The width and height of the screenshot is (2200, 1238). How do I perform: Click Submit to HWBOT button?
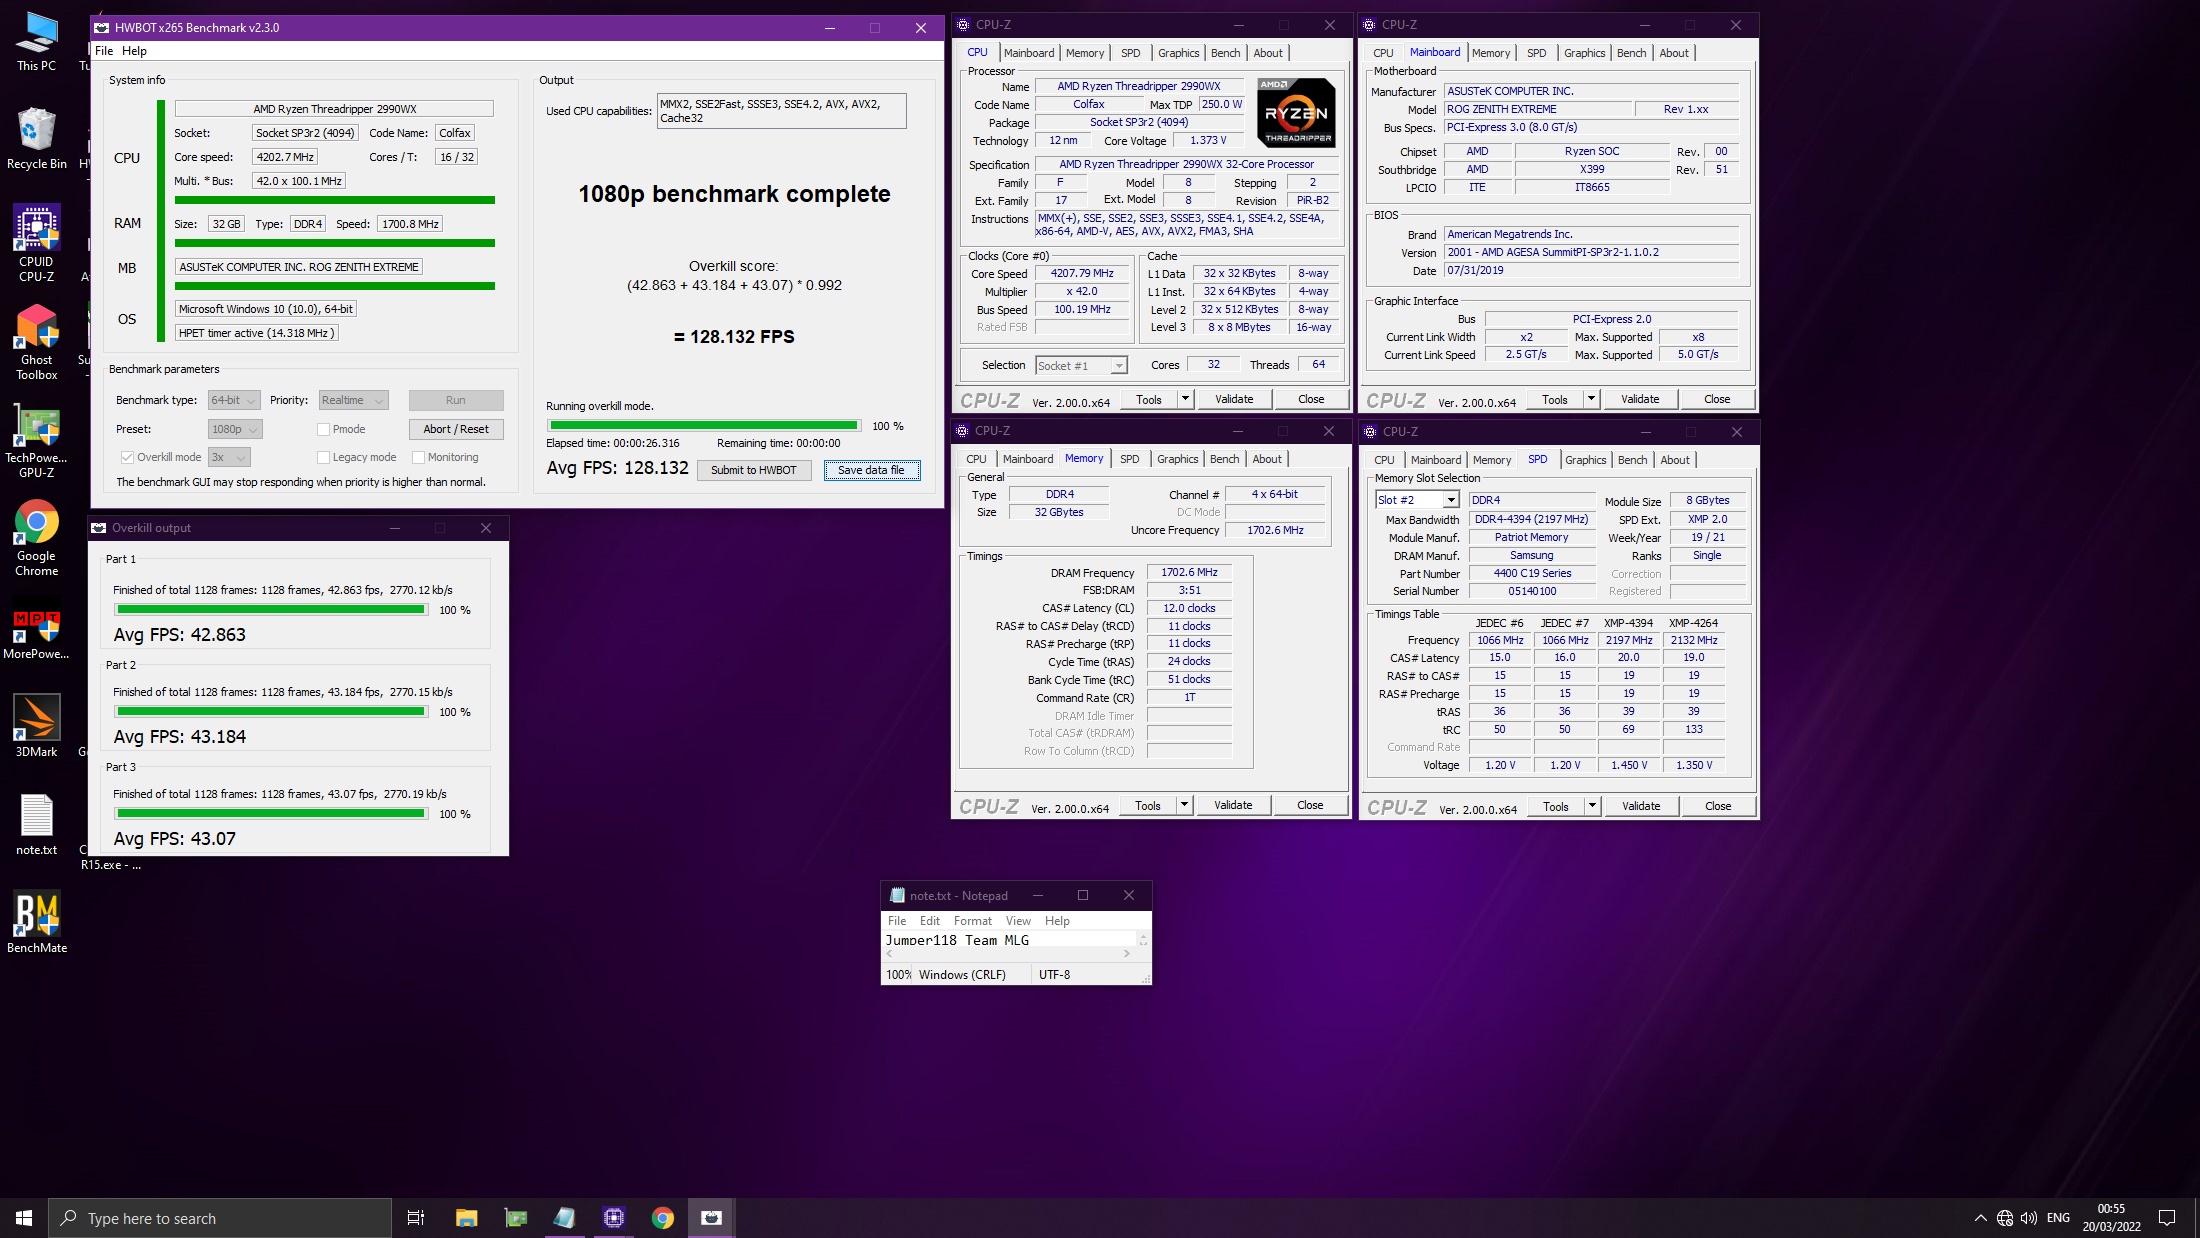(754, 470)
